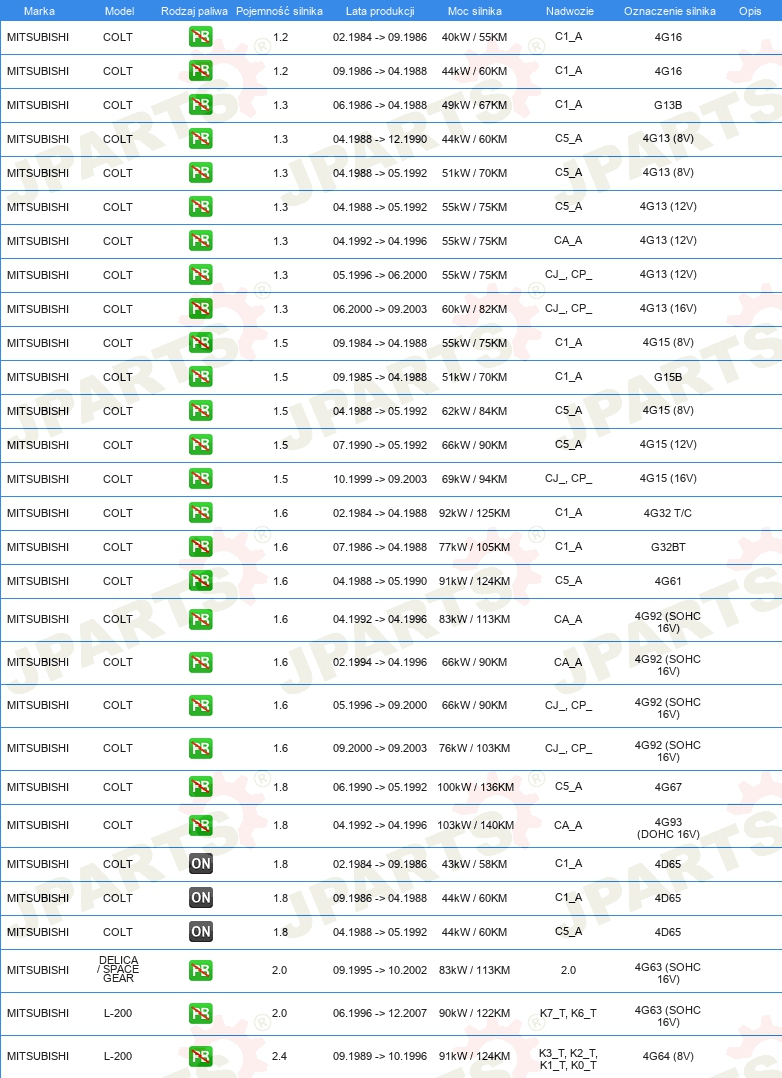The width and height of the screenshot is (782, 1078).
Task: Click the 92kW / 125KM power cell
Action: tap(475, 513)
